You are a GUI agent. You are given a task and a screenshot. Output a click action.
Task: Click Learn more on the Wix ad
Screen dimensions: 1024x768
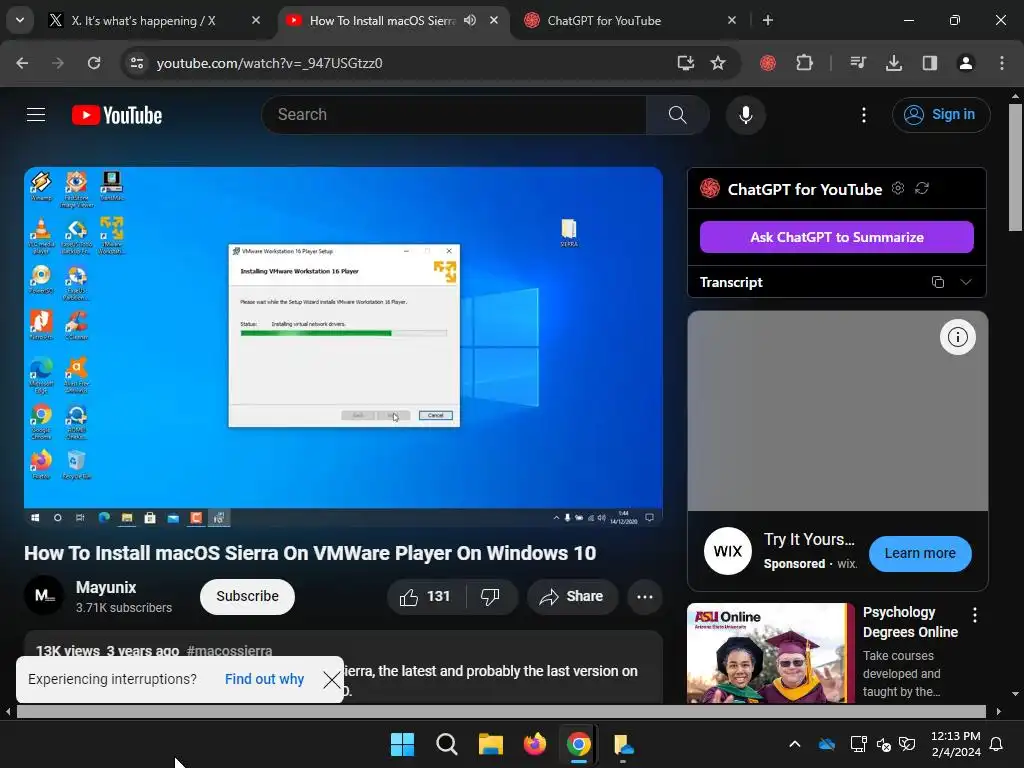pos(920,553)
